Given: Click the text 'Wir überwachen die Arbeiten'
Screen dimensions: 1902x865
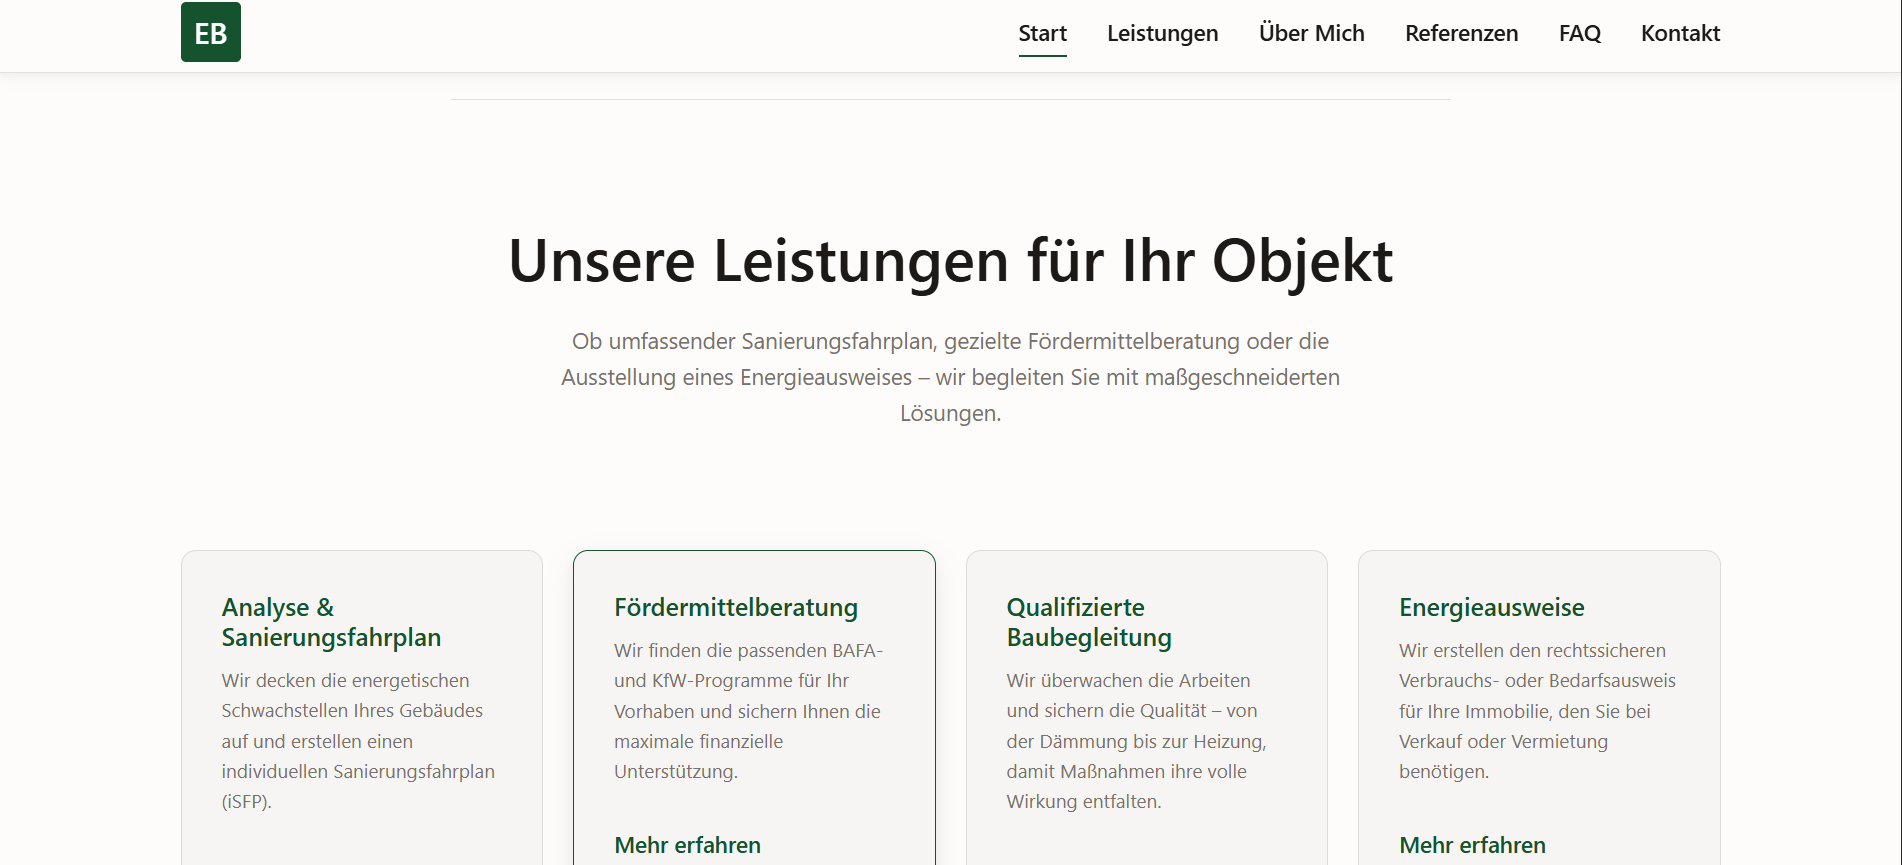Looking at the screenshot, I should click(x=1128, y=680).
